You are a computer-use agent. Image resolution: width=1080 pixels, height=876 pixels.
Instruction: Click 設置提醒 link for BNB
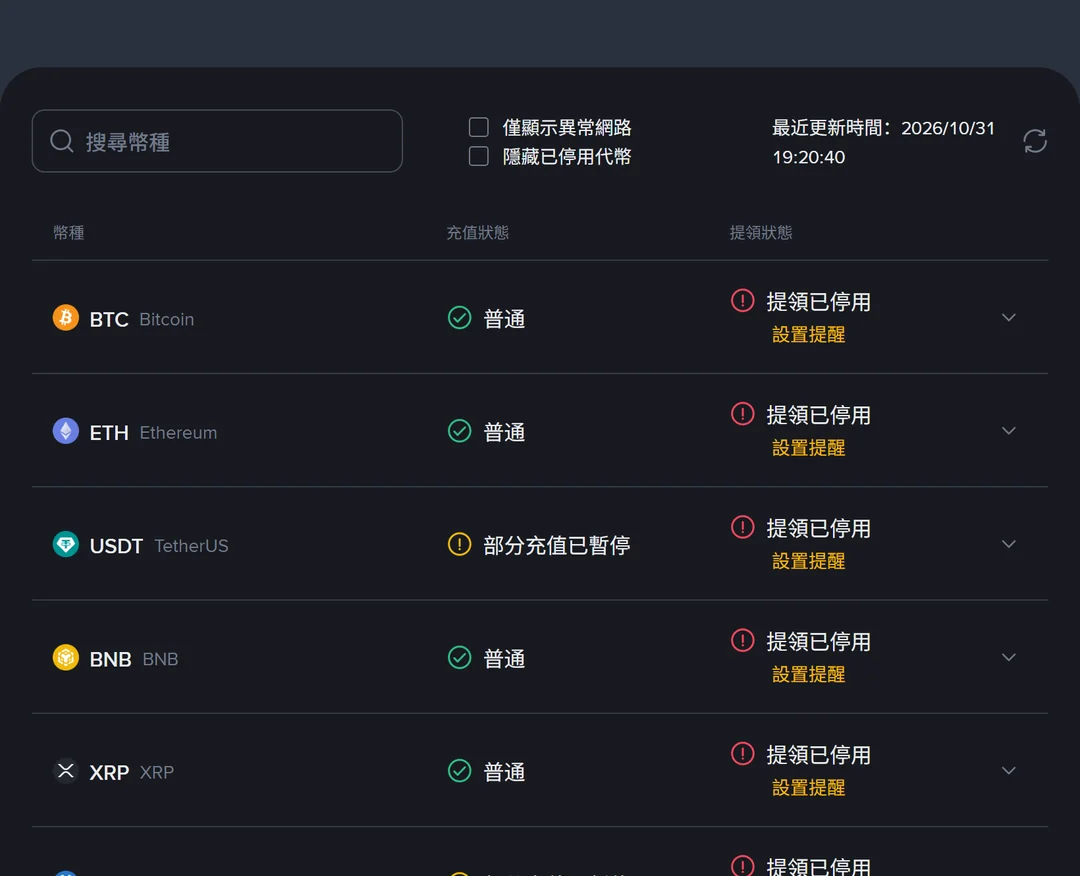coord(809,675)
